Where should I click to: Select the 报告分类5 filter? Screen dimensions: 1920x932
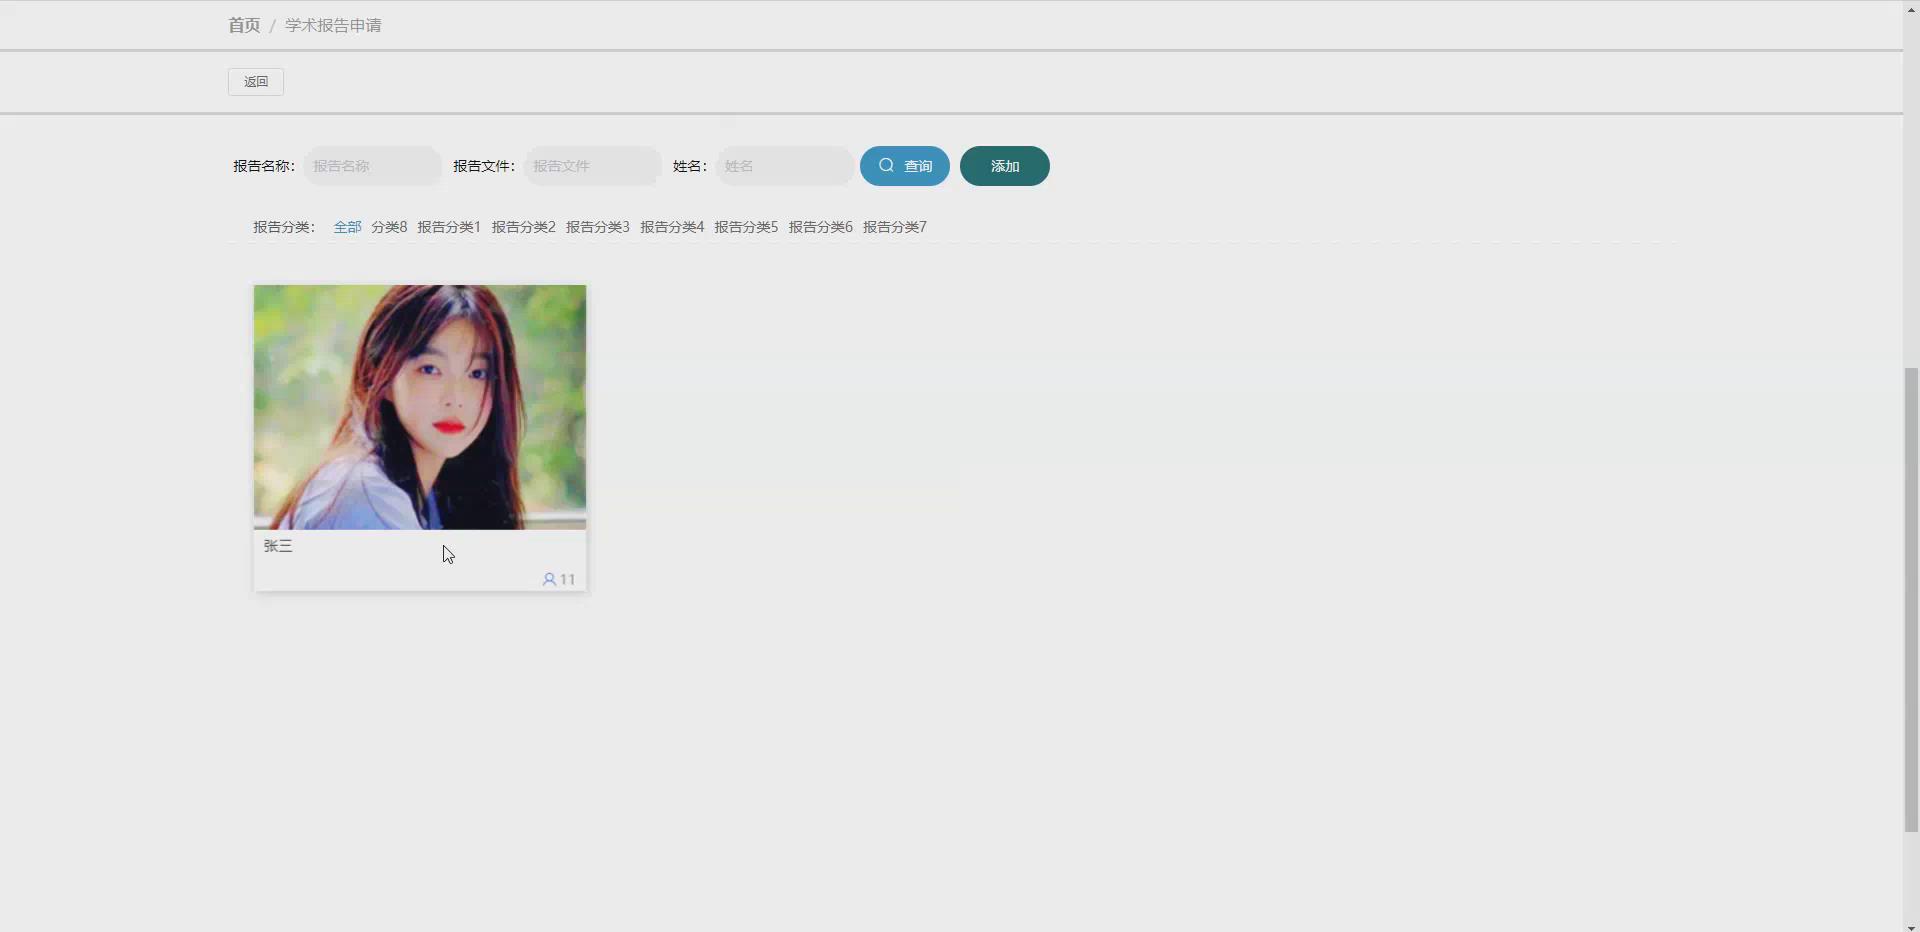coord(746,227)
